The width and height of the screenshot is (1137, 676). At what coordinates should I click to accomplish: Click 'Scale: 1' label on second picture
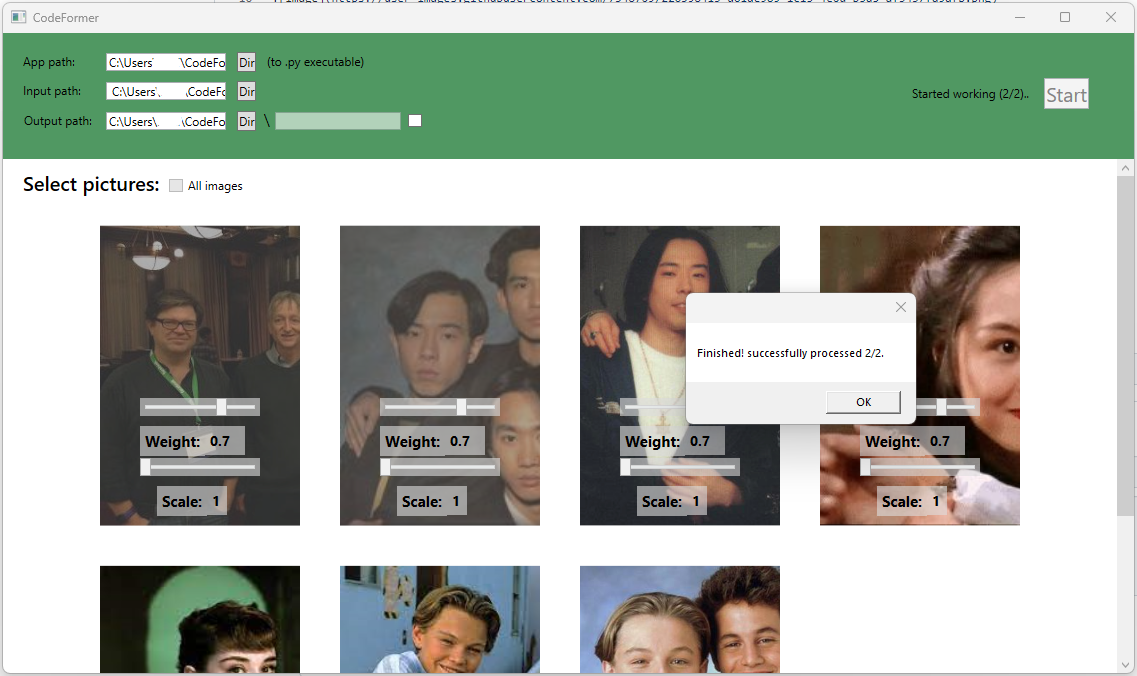(431, 501)
